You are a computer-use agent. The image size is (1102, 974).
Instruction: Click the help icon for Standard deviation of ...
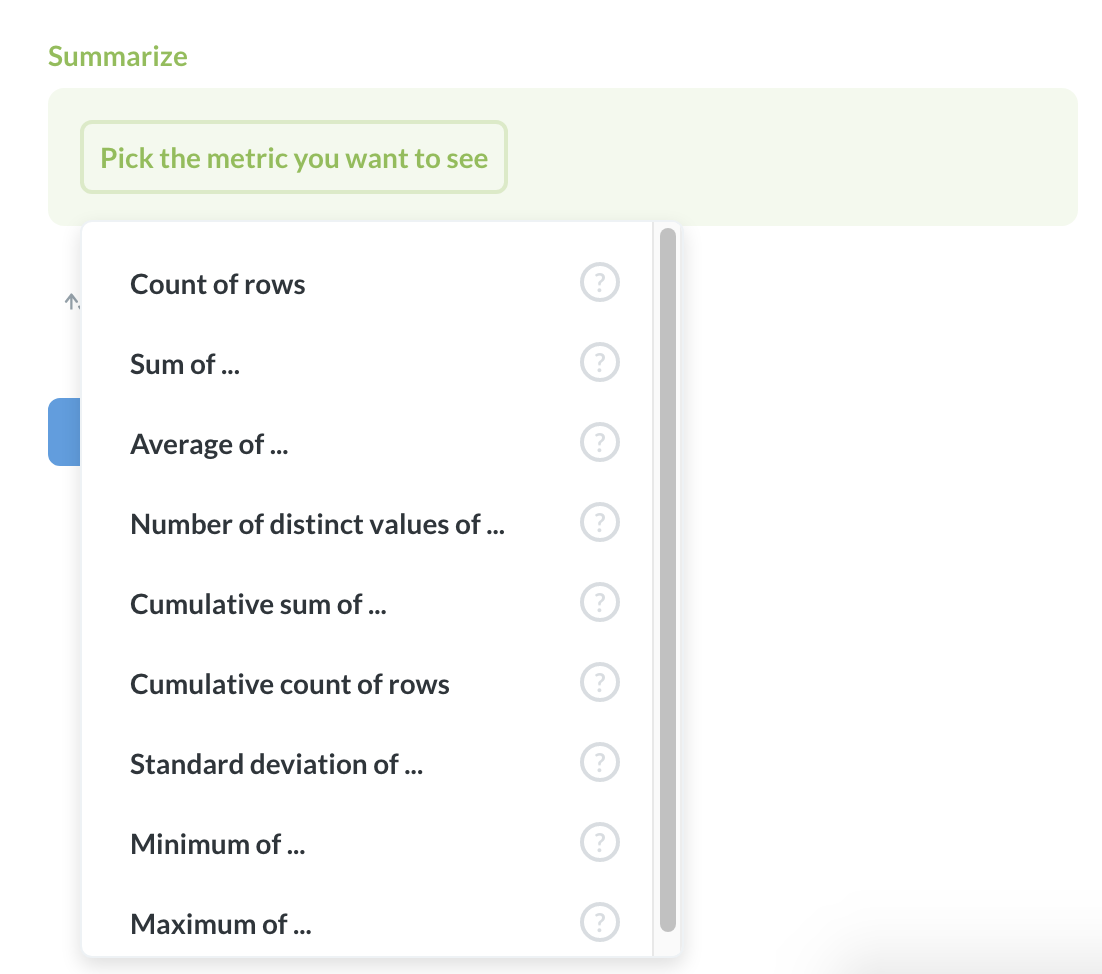point(598,762)
